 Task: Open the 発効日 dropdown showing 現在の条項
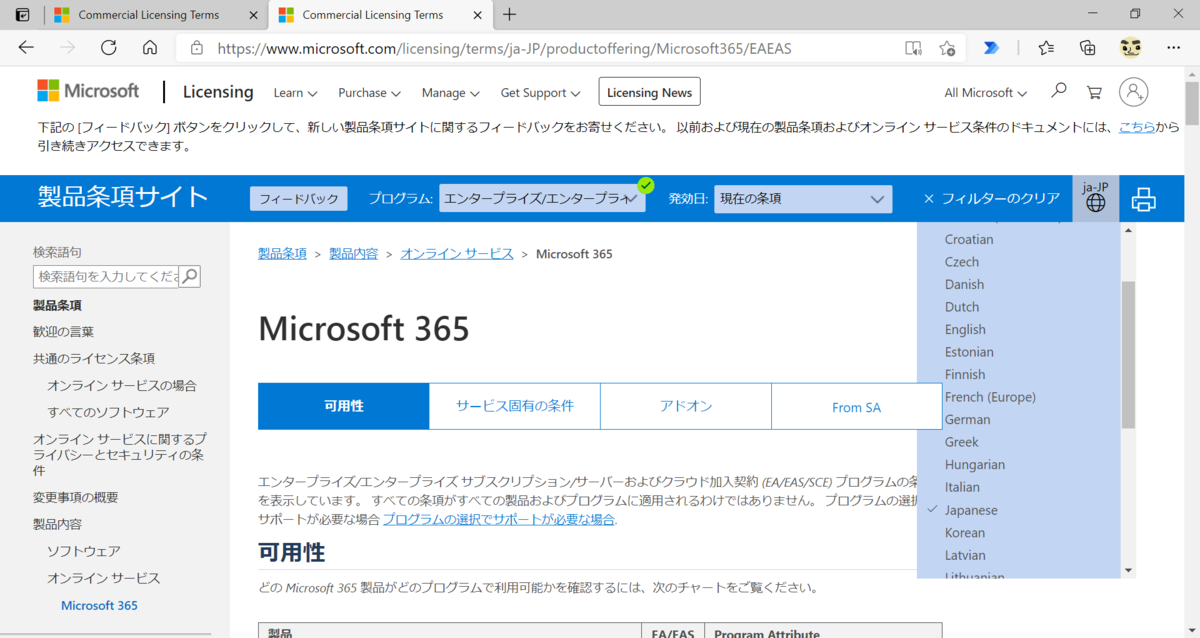(x=803, y=199)
